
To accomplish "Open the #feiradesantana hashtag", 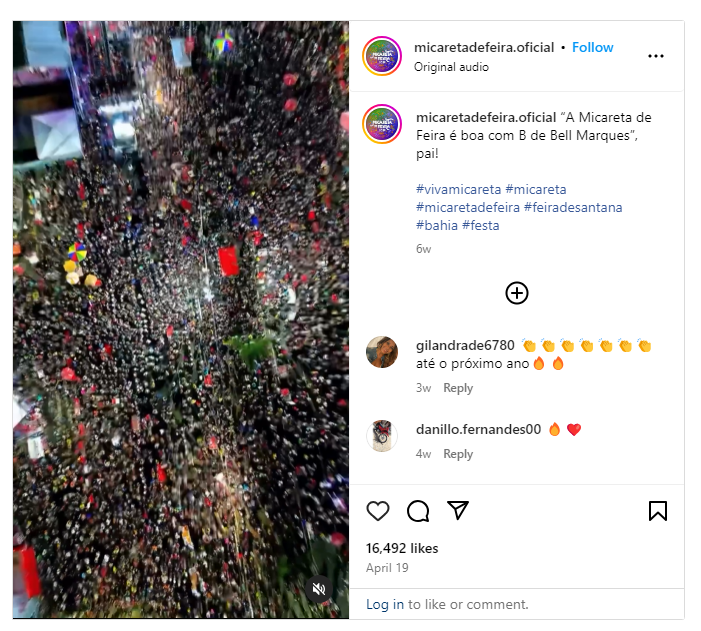I will [x=573, y=208].
